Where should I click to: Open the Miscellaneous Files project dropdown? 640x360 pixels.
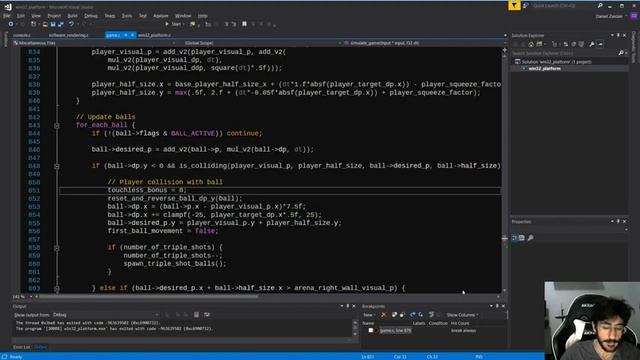(x=95, y=43)
